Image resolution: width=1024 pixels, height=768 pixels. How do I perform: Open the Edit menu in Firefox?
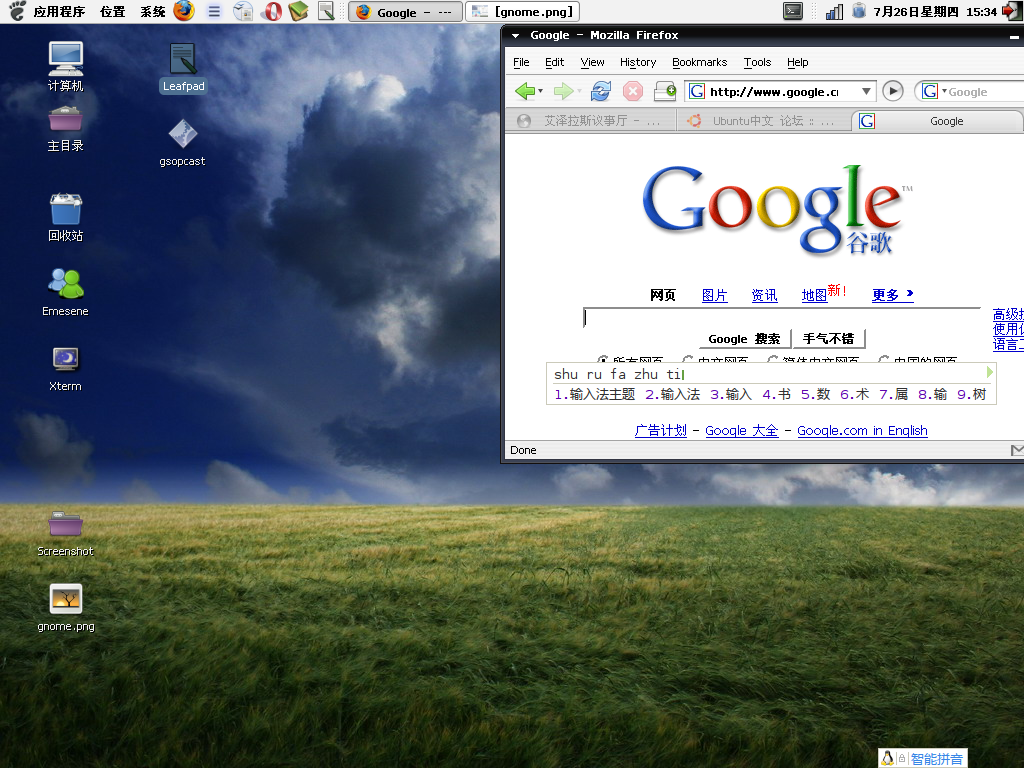[554, 62]
